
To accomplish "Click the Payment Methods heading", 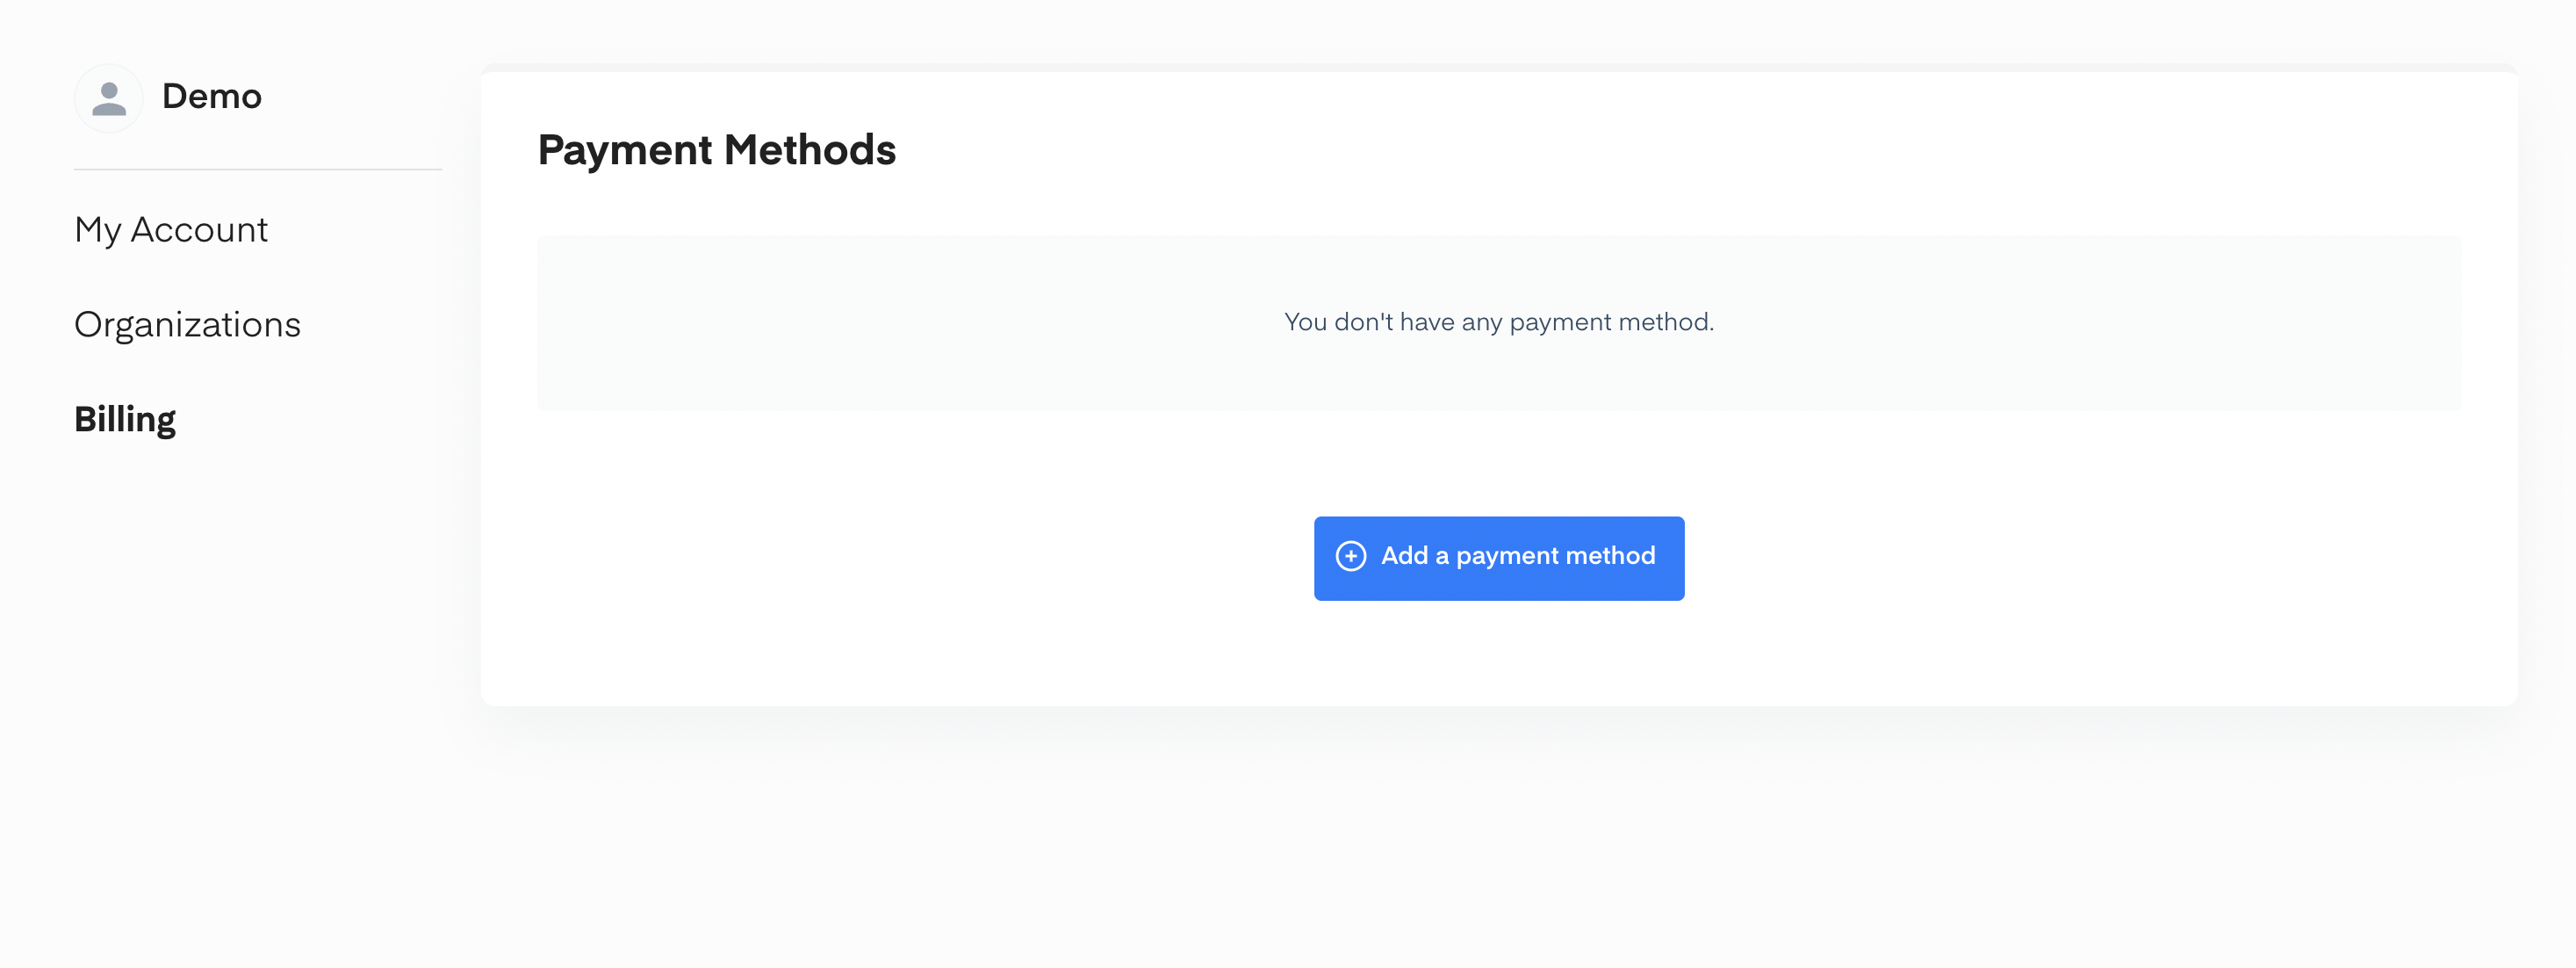I will tap(716, 150).
